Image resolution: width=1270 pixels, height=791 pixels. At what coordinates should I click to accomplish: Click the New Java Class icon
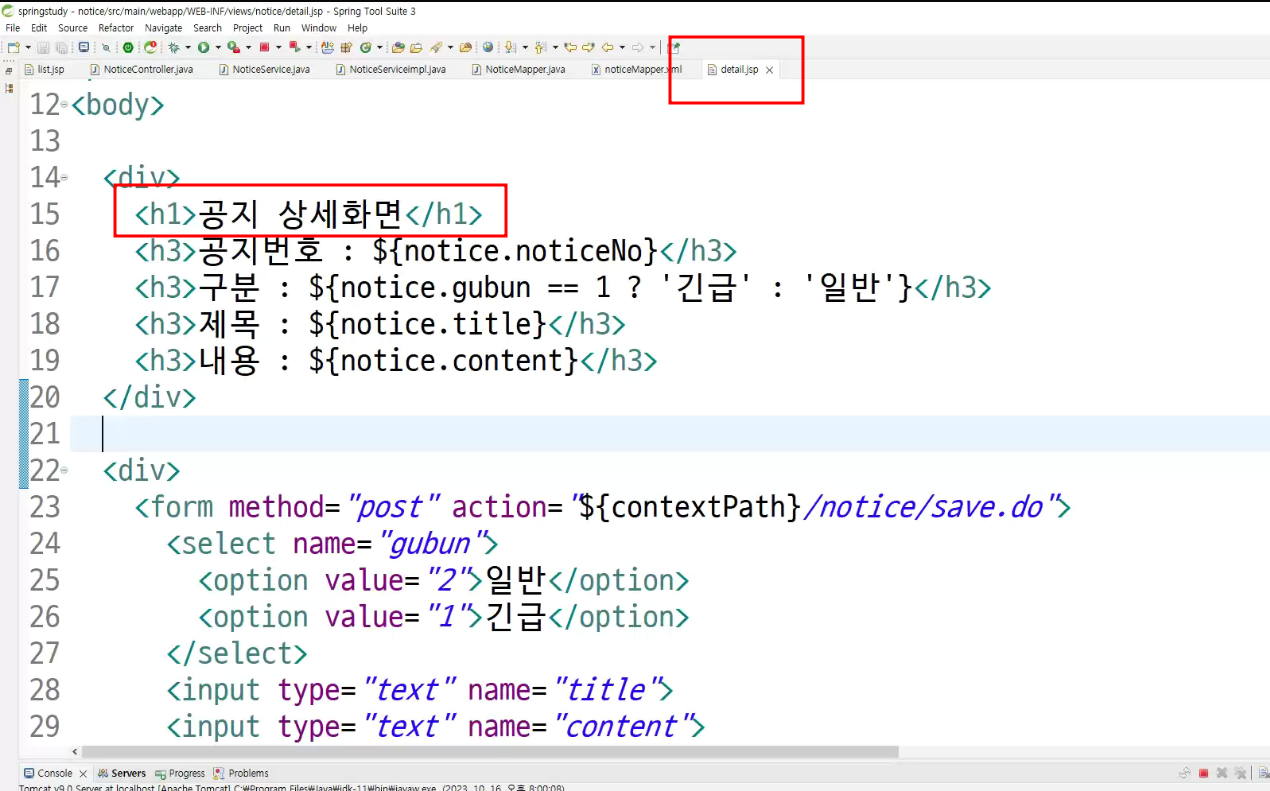coord(365,47)
